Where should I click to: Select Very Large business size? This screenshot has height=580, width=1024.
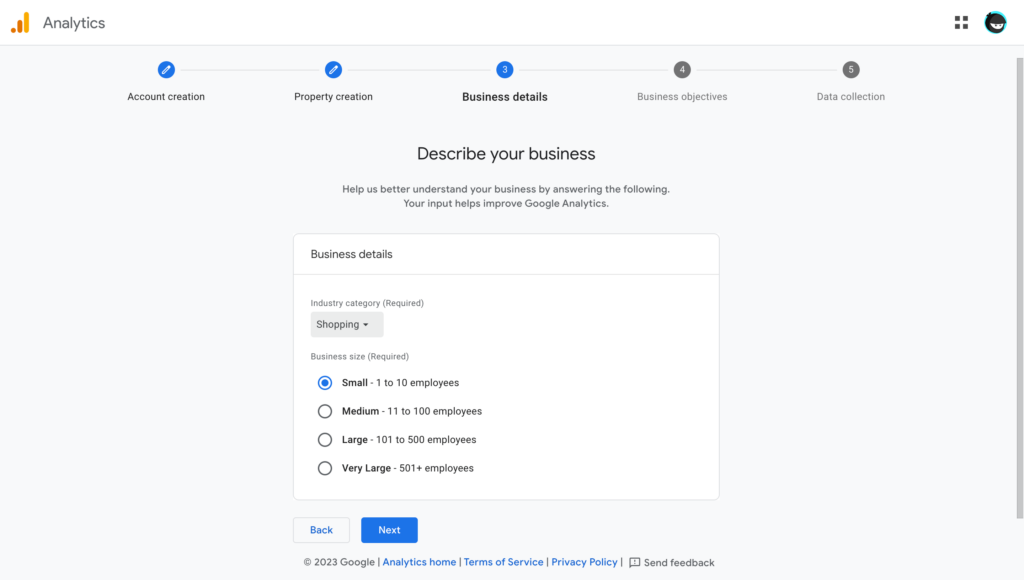(324, 467)
